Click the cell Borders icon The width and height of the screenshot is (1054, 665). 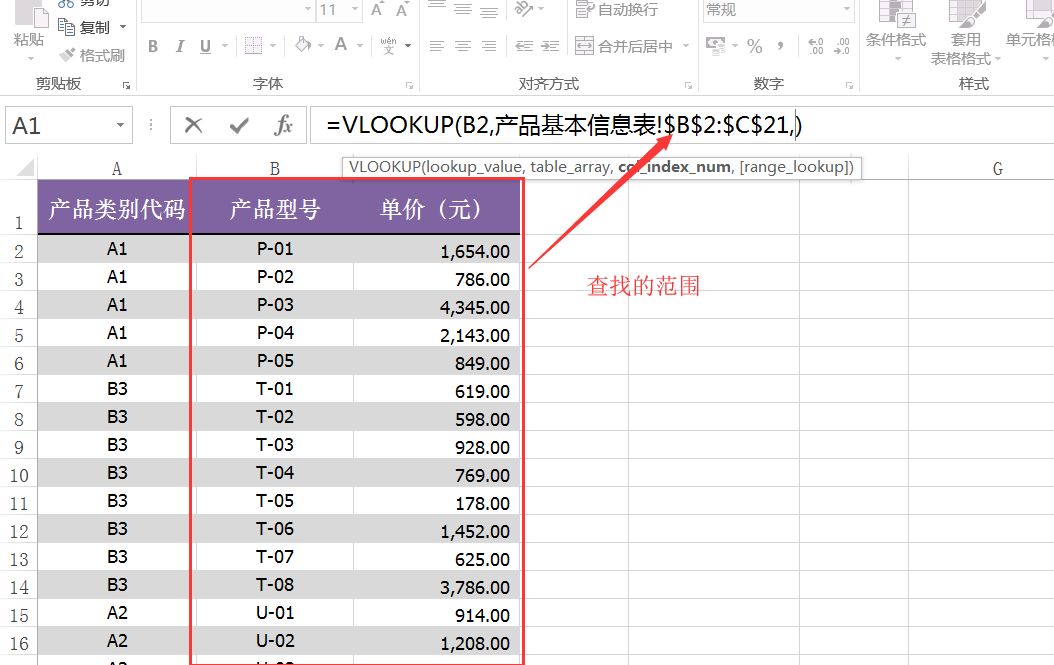(x=253, y=46)
